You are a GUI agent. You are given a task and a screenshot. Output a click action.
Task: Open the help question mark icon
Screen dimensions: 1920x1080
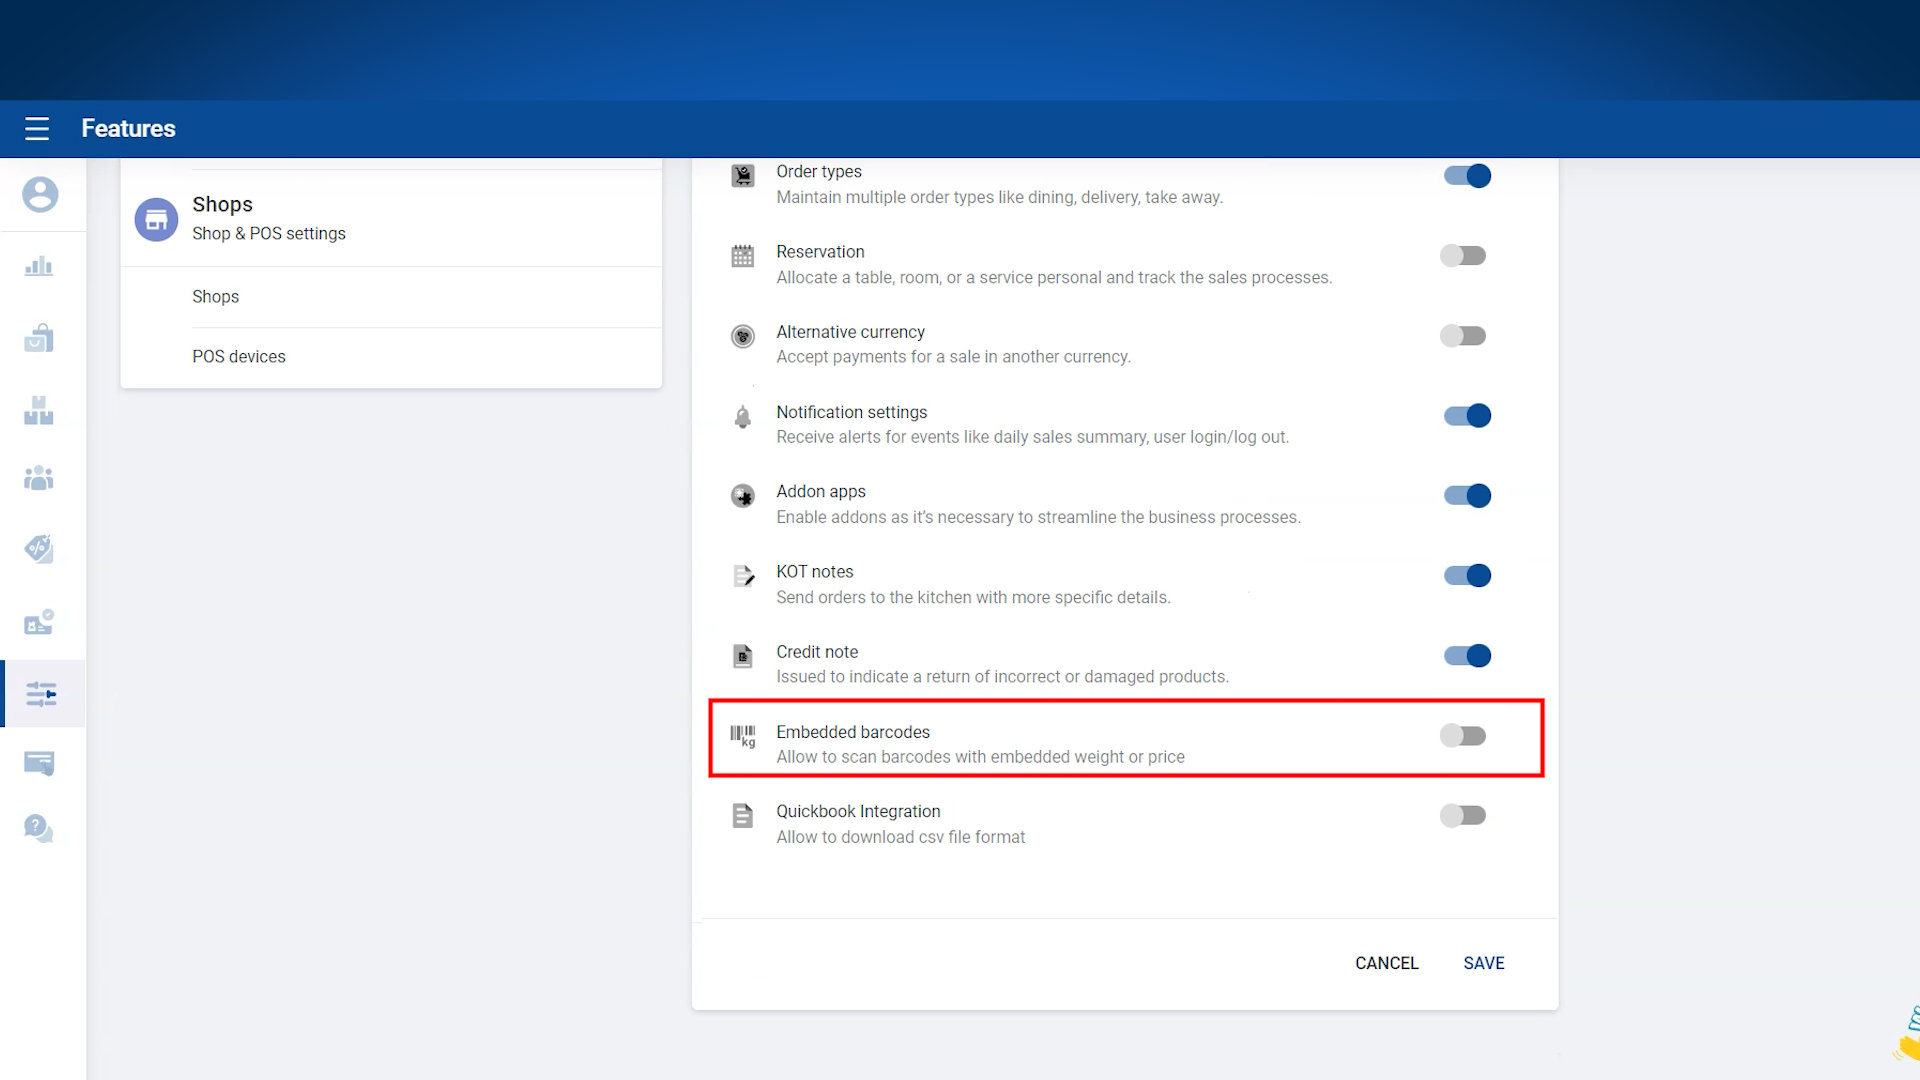tap(39, 828)
